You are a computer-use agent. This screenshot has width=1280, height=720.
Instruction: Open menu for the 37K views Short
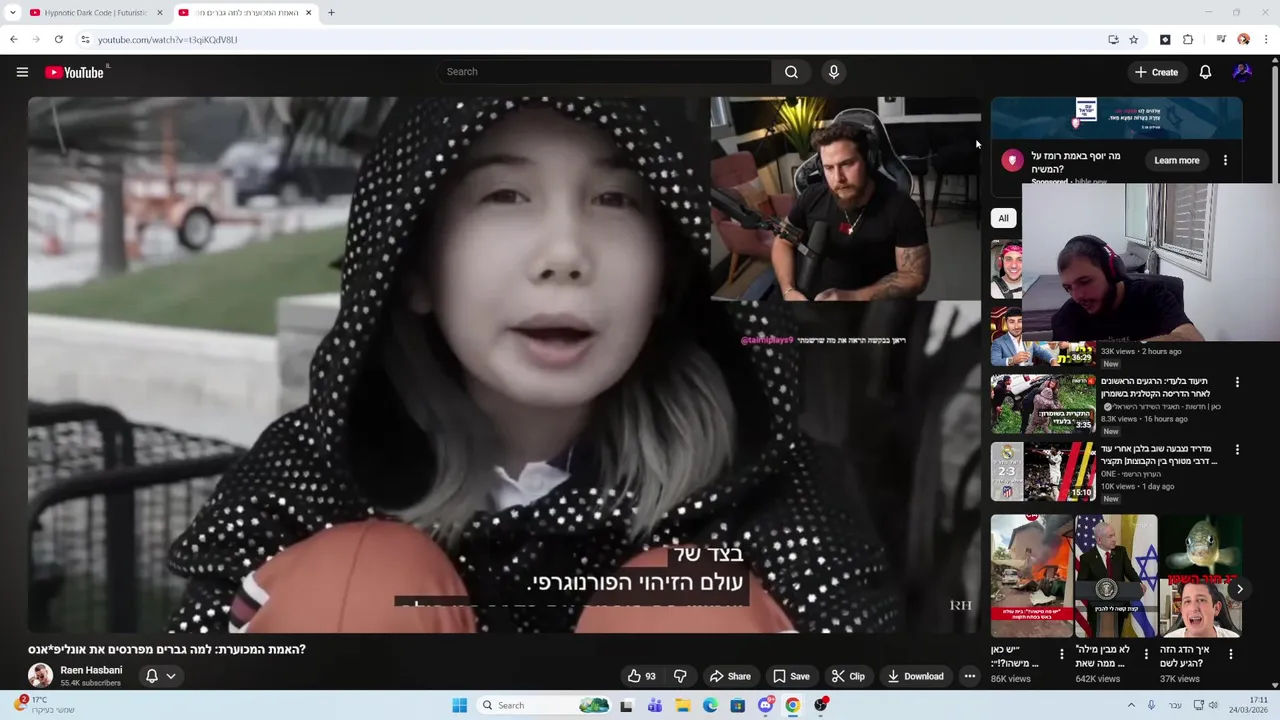(x=1231, y=654)
